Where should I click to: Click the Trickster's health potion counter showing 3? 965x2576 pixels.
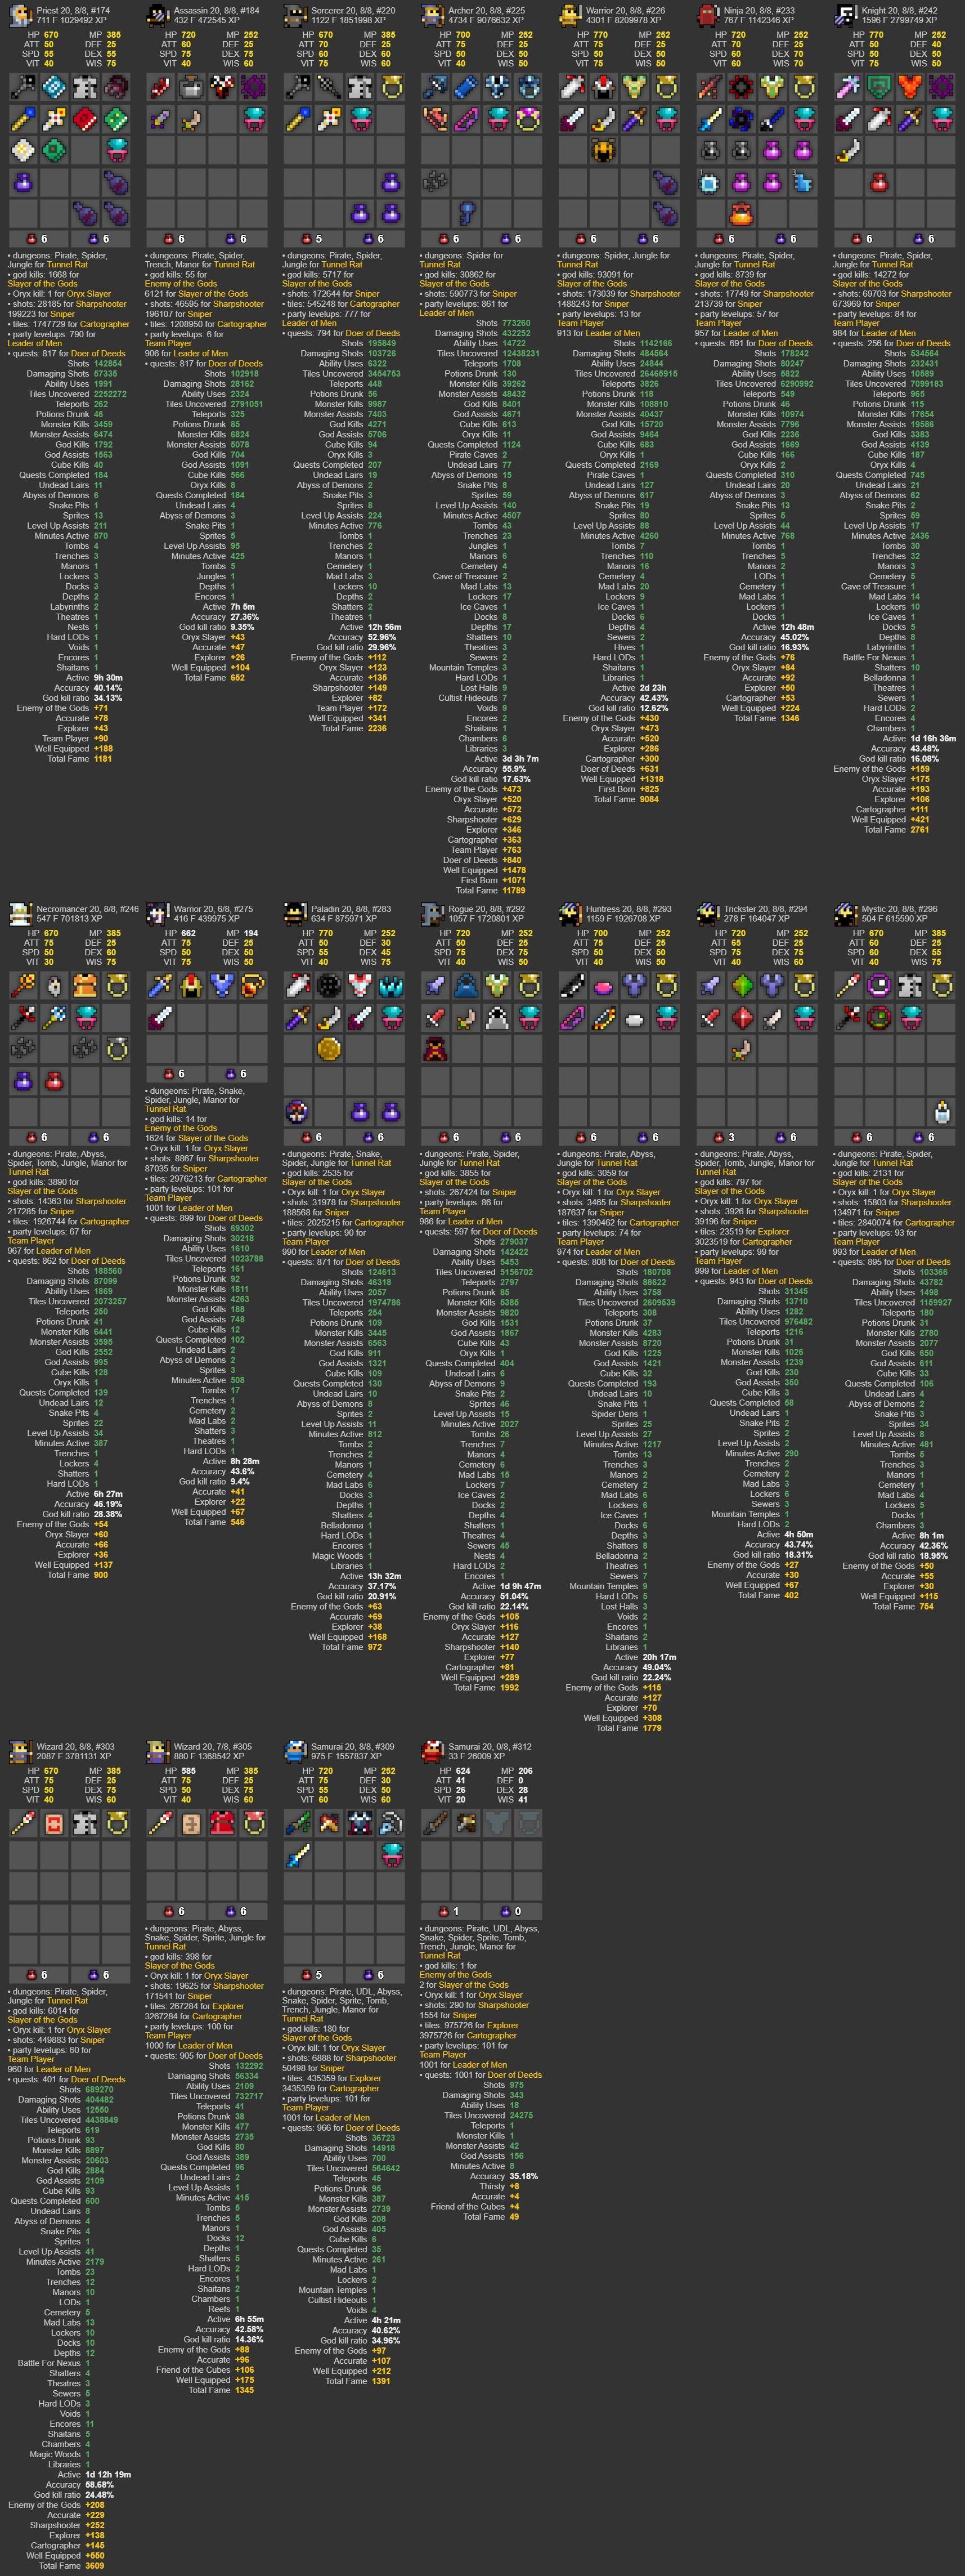[x=726, y=1137]
